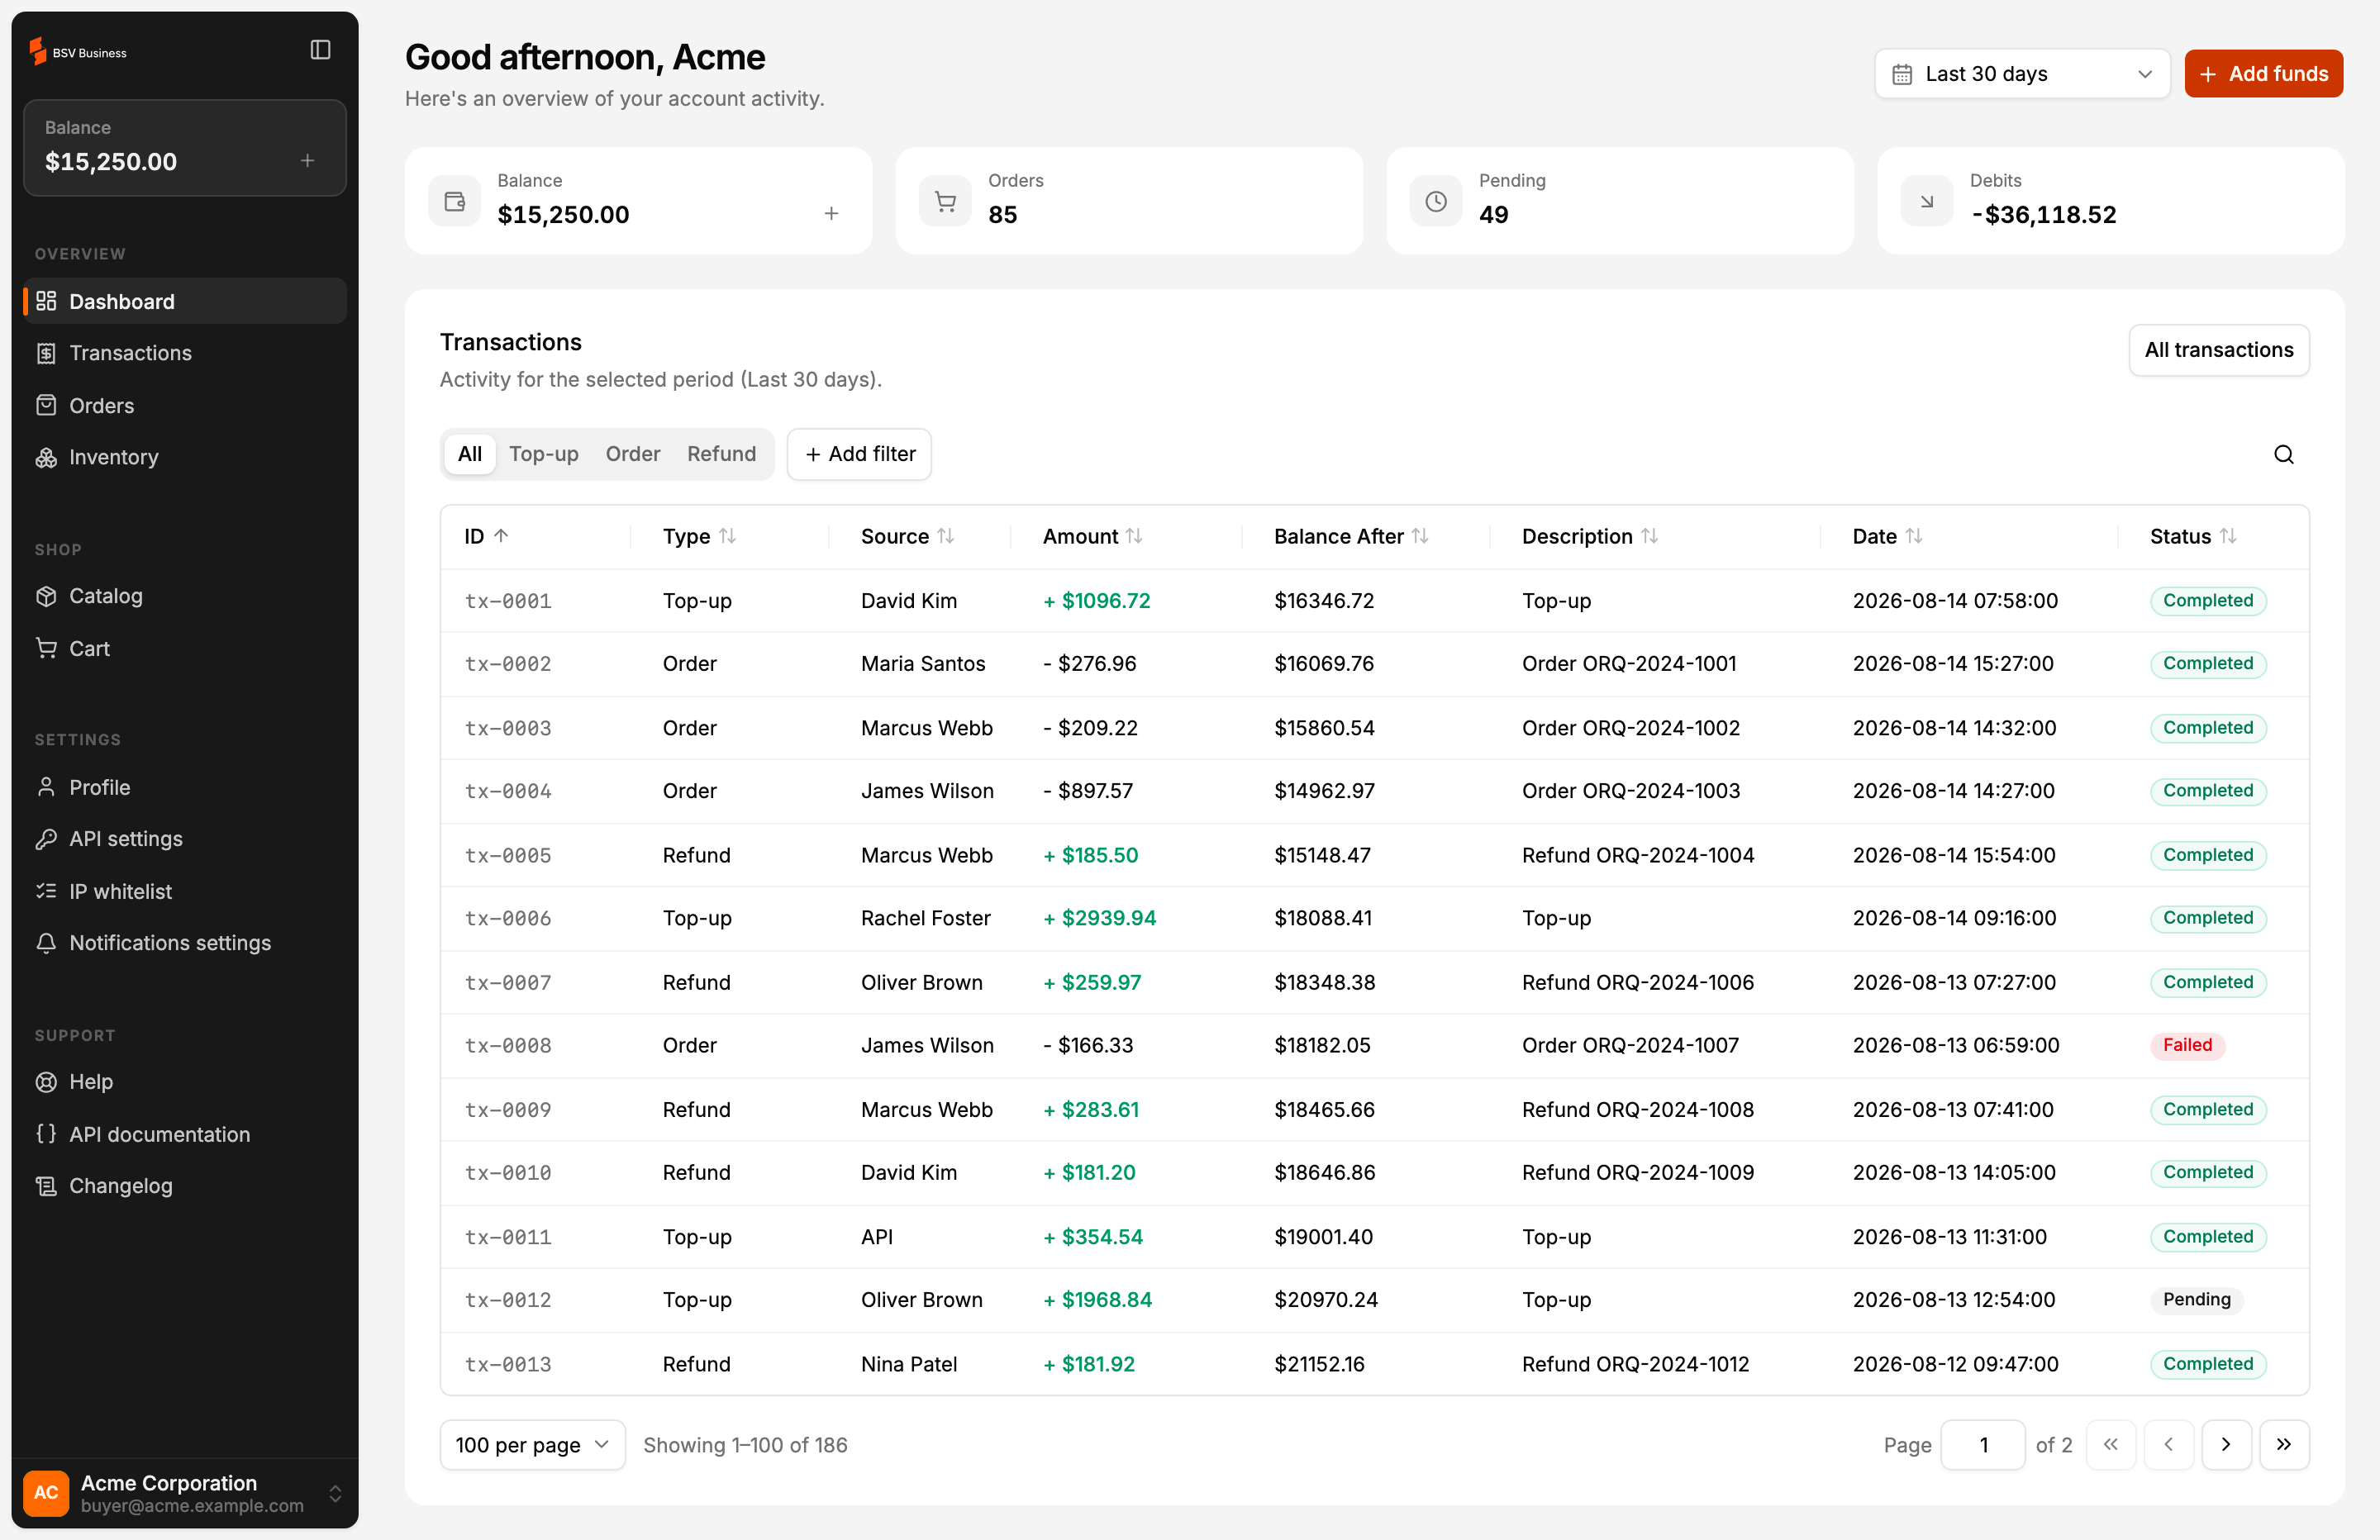Click the plus icon in the sidebar Balance card
This screenshot has height=1540, width=2380.
tap(307, 161)
